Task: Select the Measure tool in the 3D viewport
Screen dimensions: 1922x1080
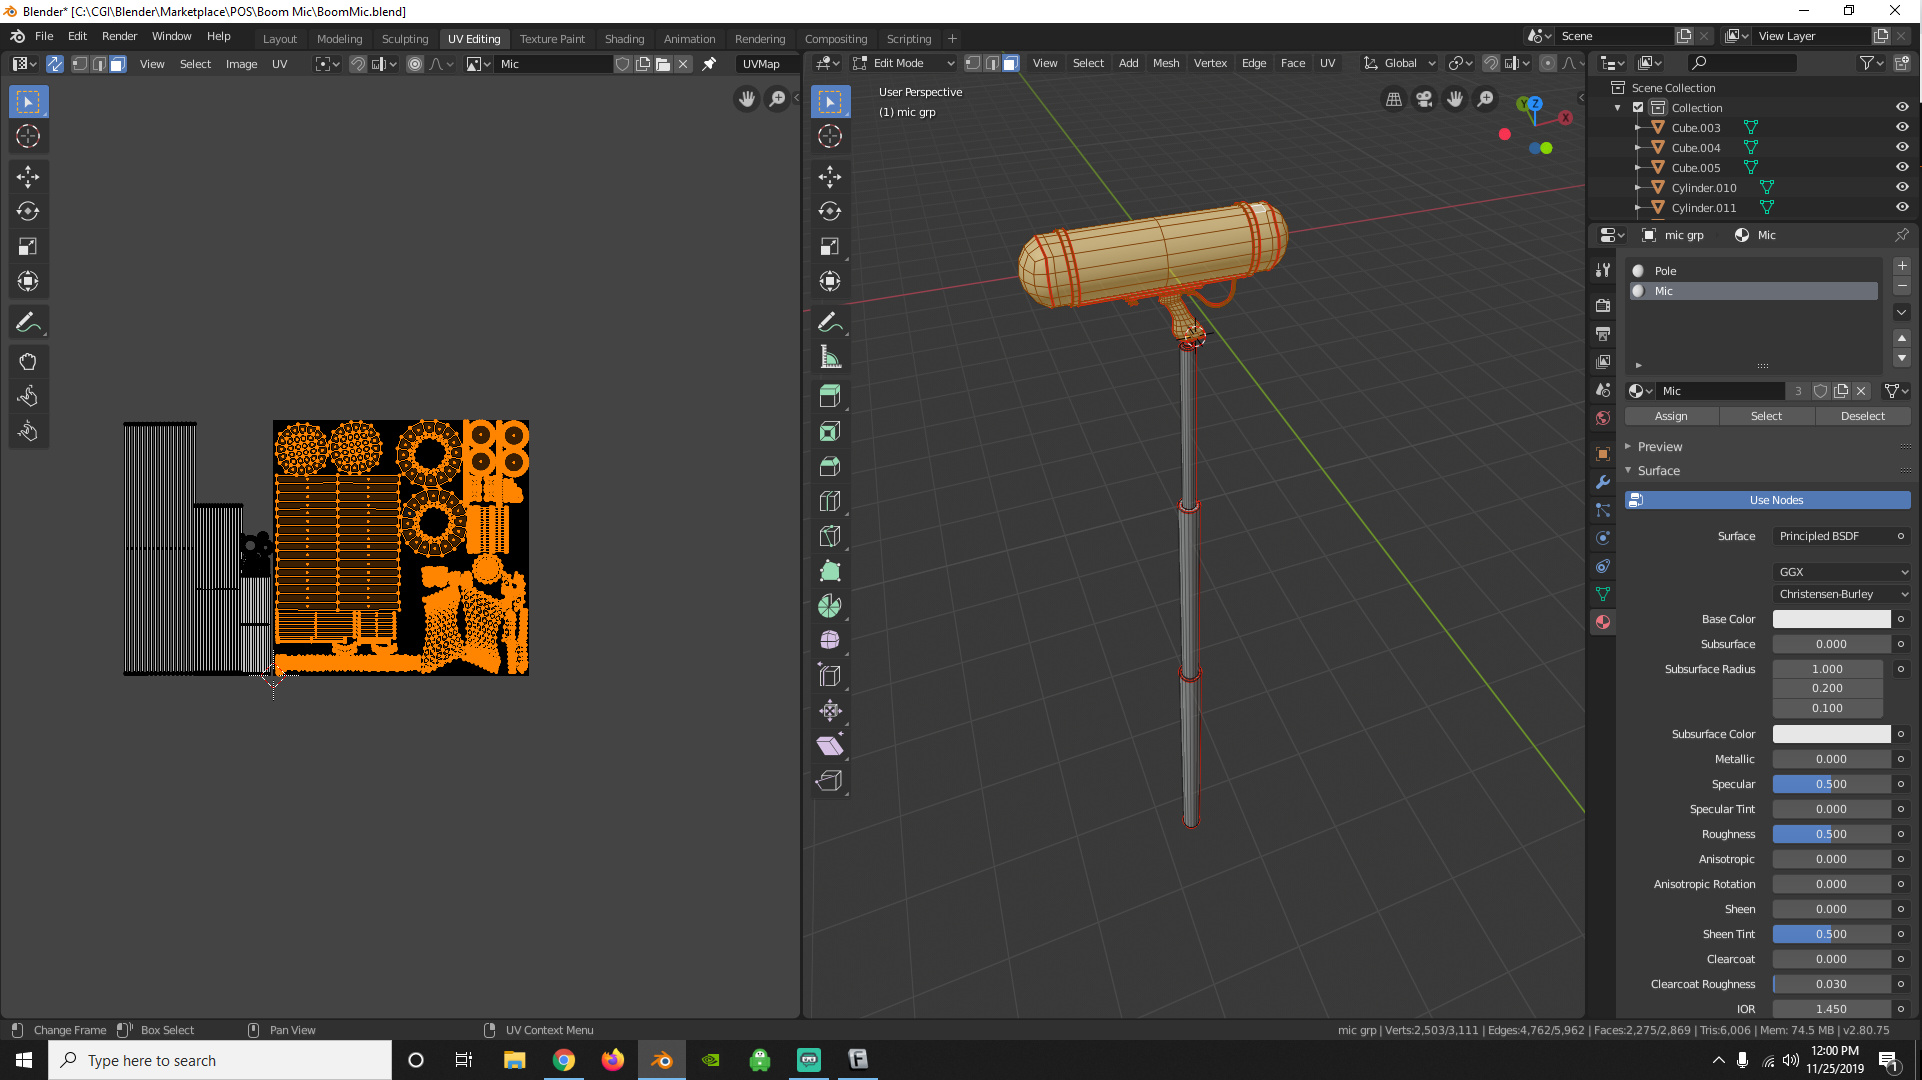Action: tap(829, 356)
